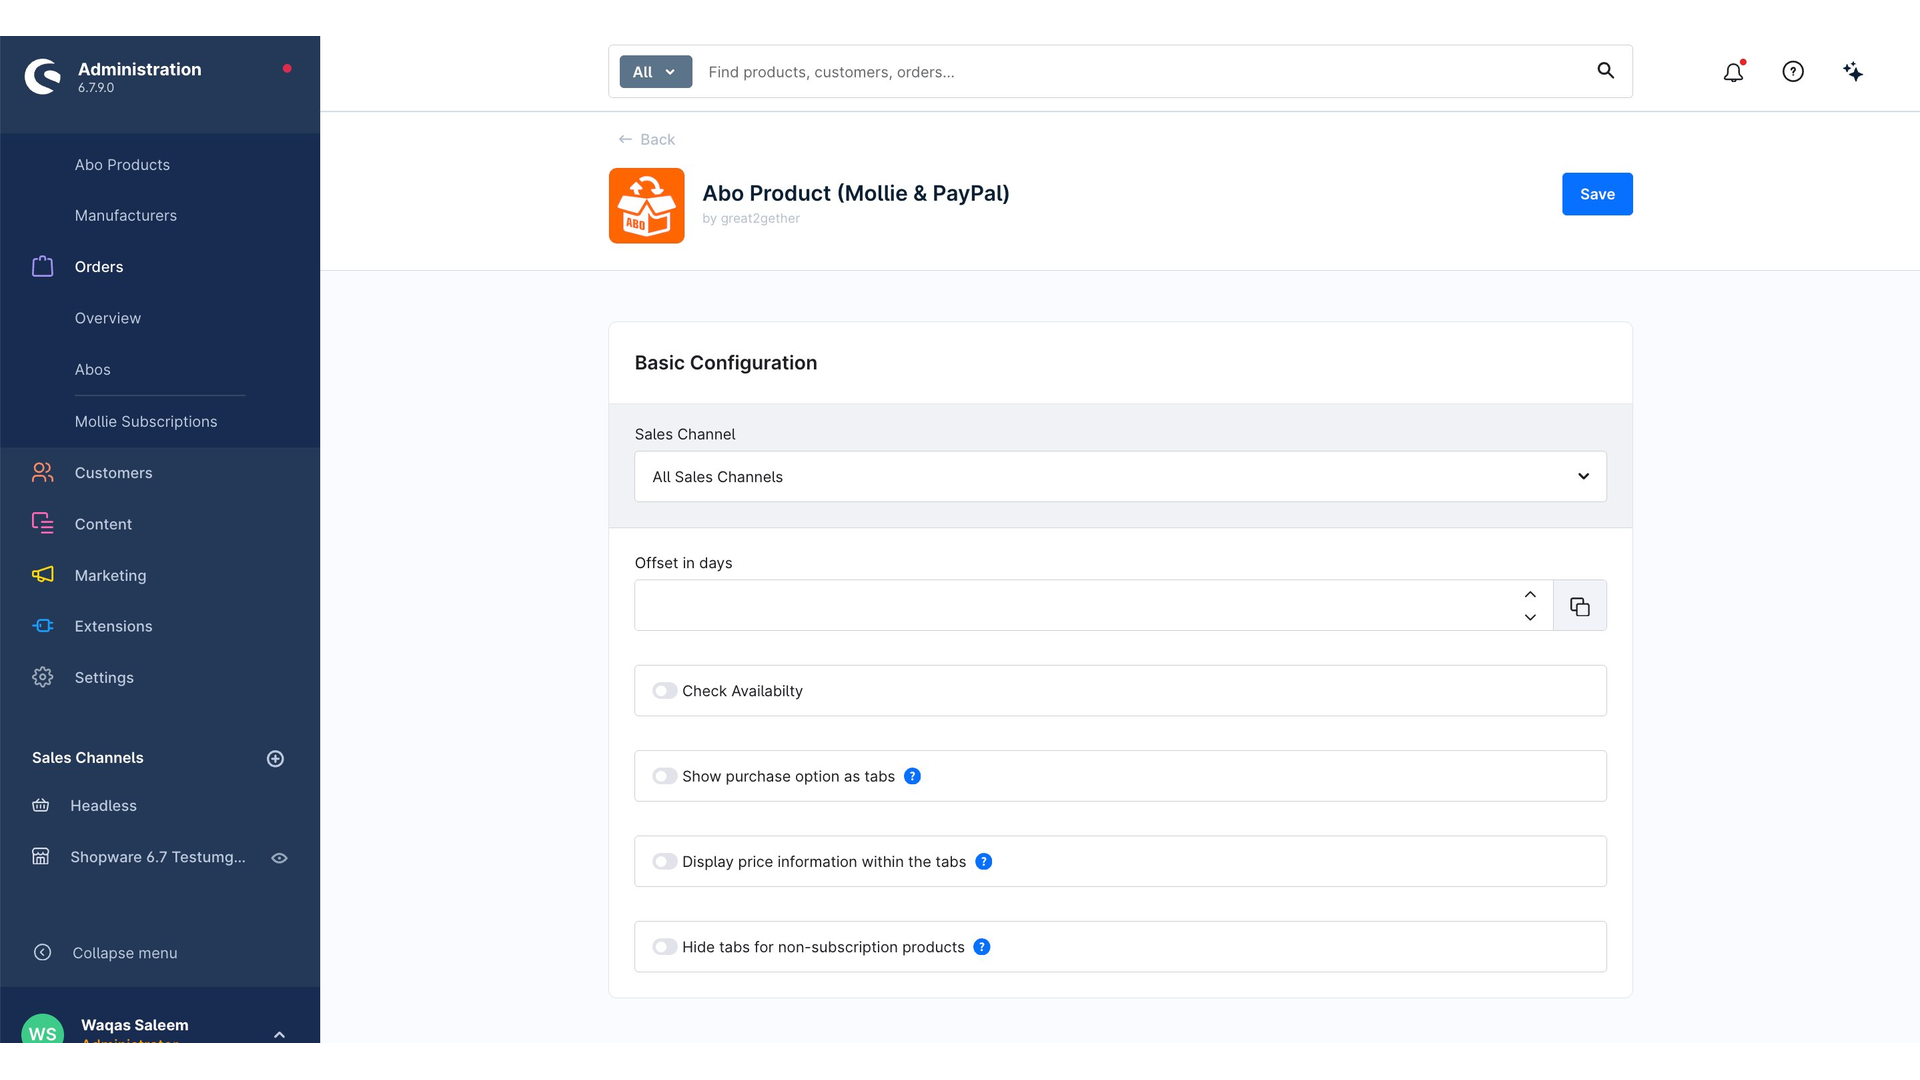
Task: Click the 6.7.9.0 version number
Action: pyautogui.click(x=96, y=88)
